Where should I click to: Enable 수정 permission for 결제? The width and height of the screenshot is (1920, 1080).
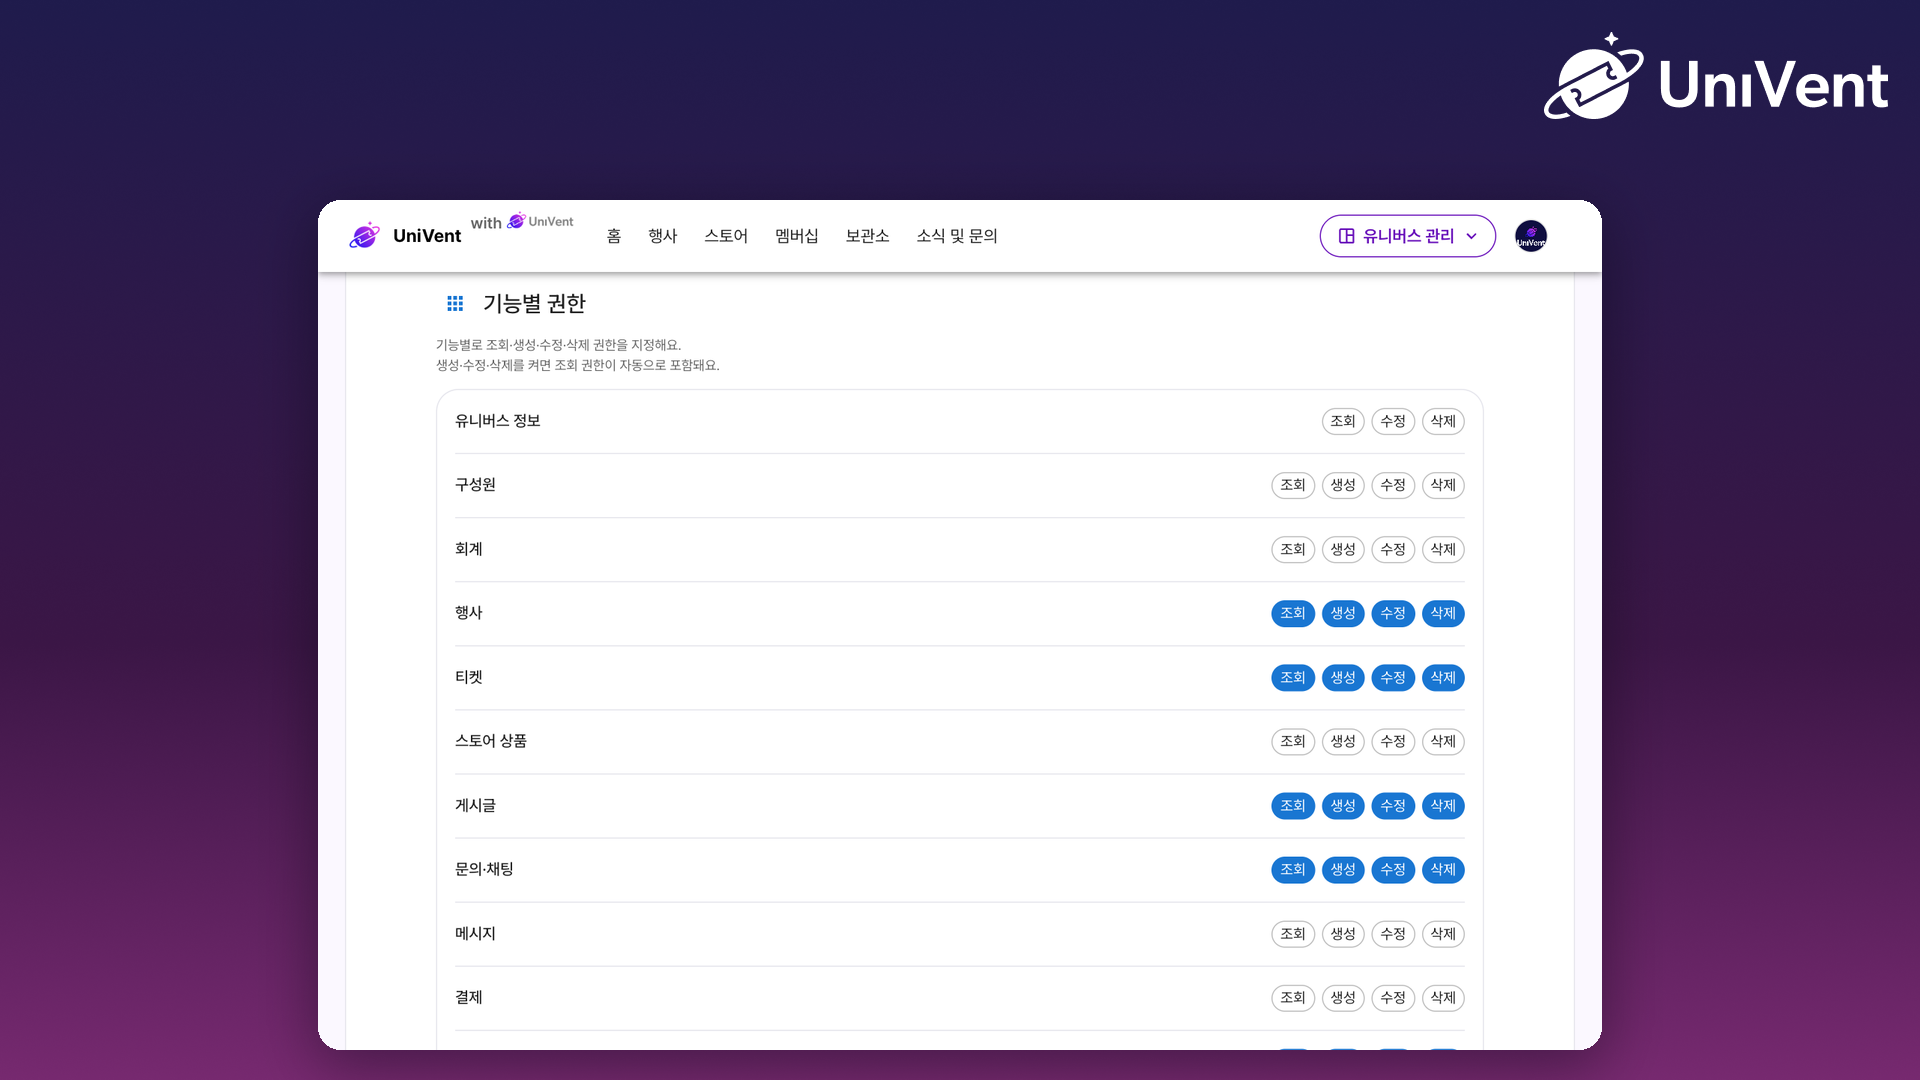1393,997
